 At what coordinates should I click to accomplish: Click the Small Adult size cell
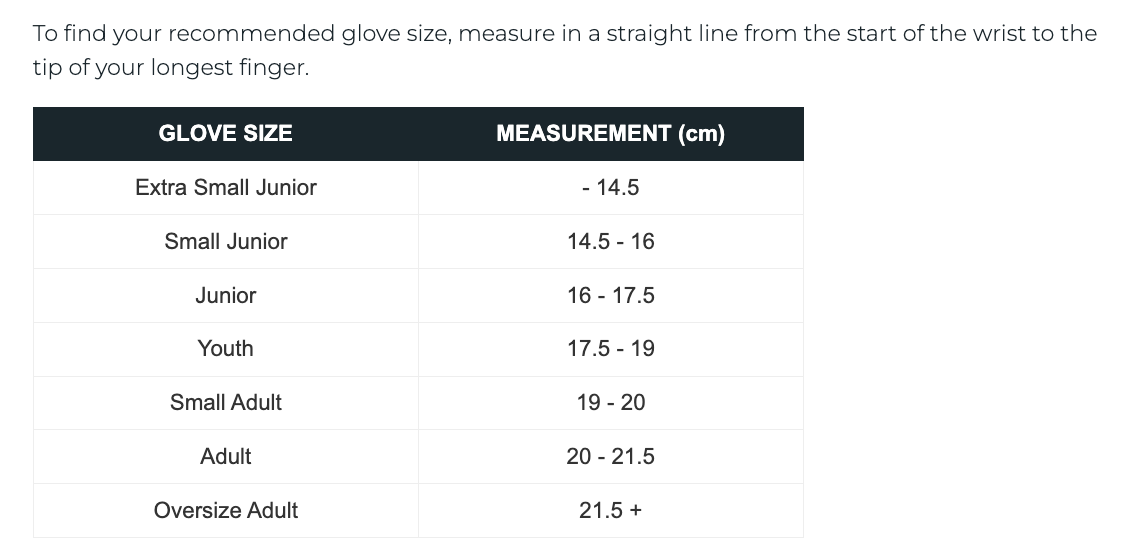tap(226, 403)
